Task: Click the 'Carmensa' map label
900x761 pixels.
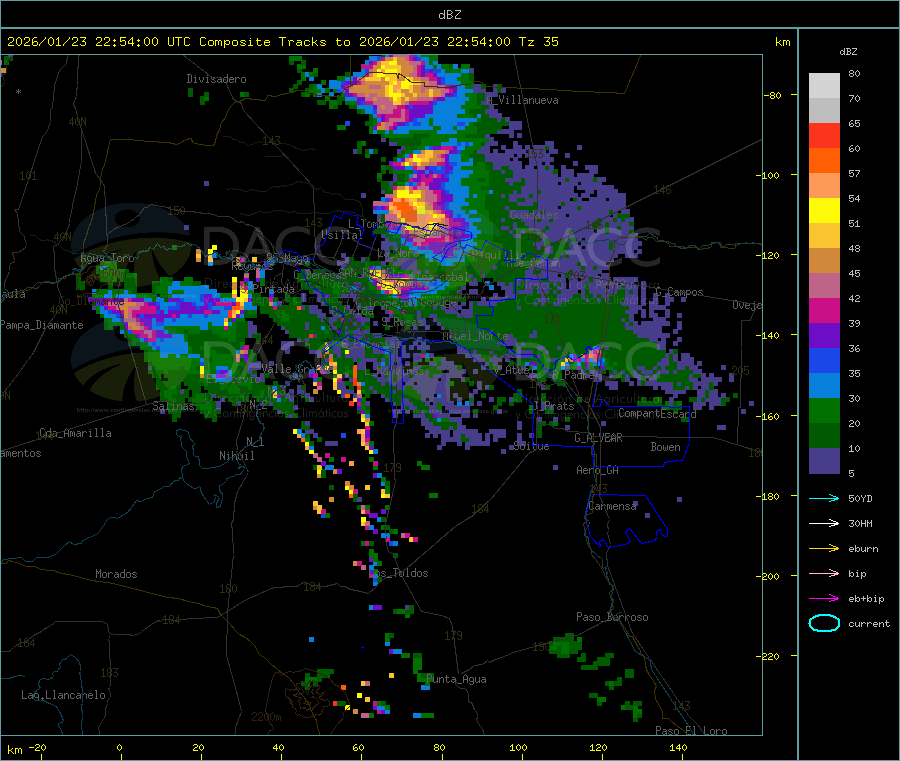Action: (612, 506)
